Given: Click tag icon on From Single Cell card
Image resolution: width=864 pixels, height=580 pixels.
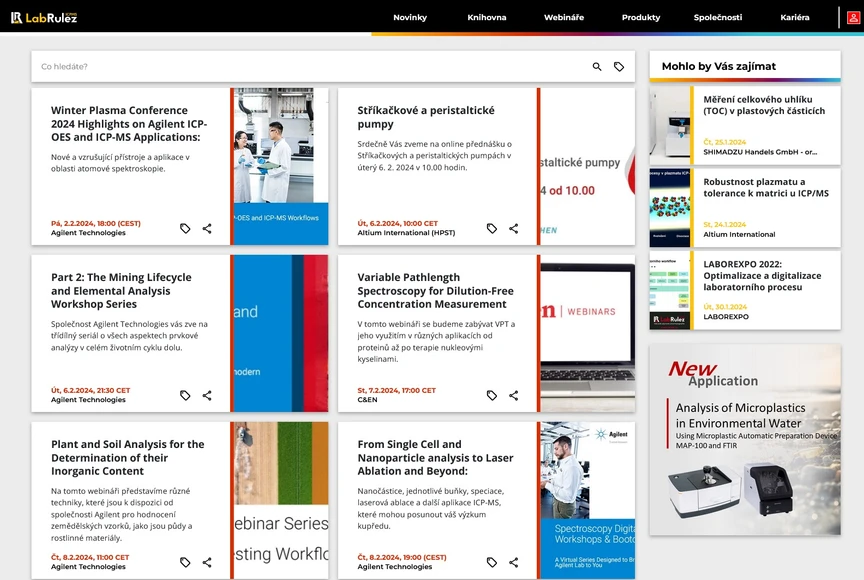Looking at the screenshot, I should 492,562.
